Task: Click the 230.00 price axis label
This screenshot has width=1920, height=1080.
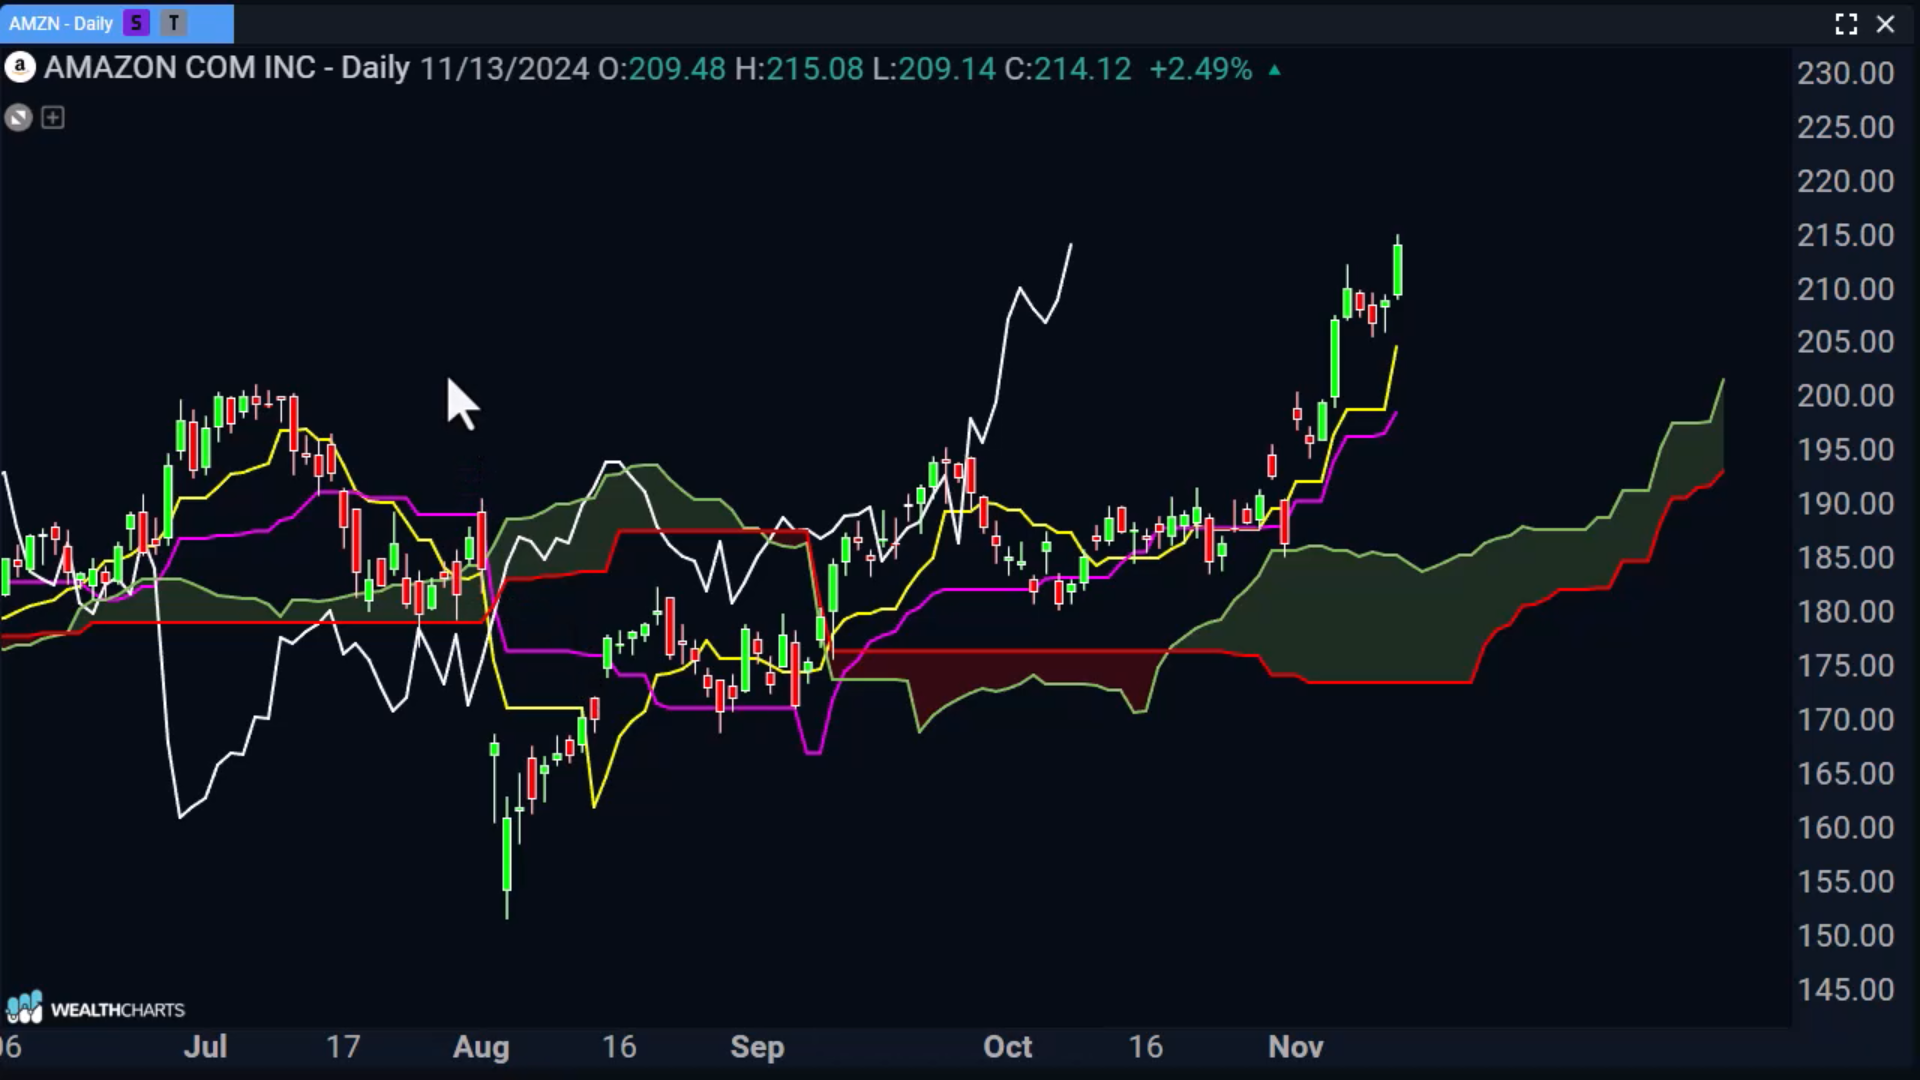Action: (1845, 73)
